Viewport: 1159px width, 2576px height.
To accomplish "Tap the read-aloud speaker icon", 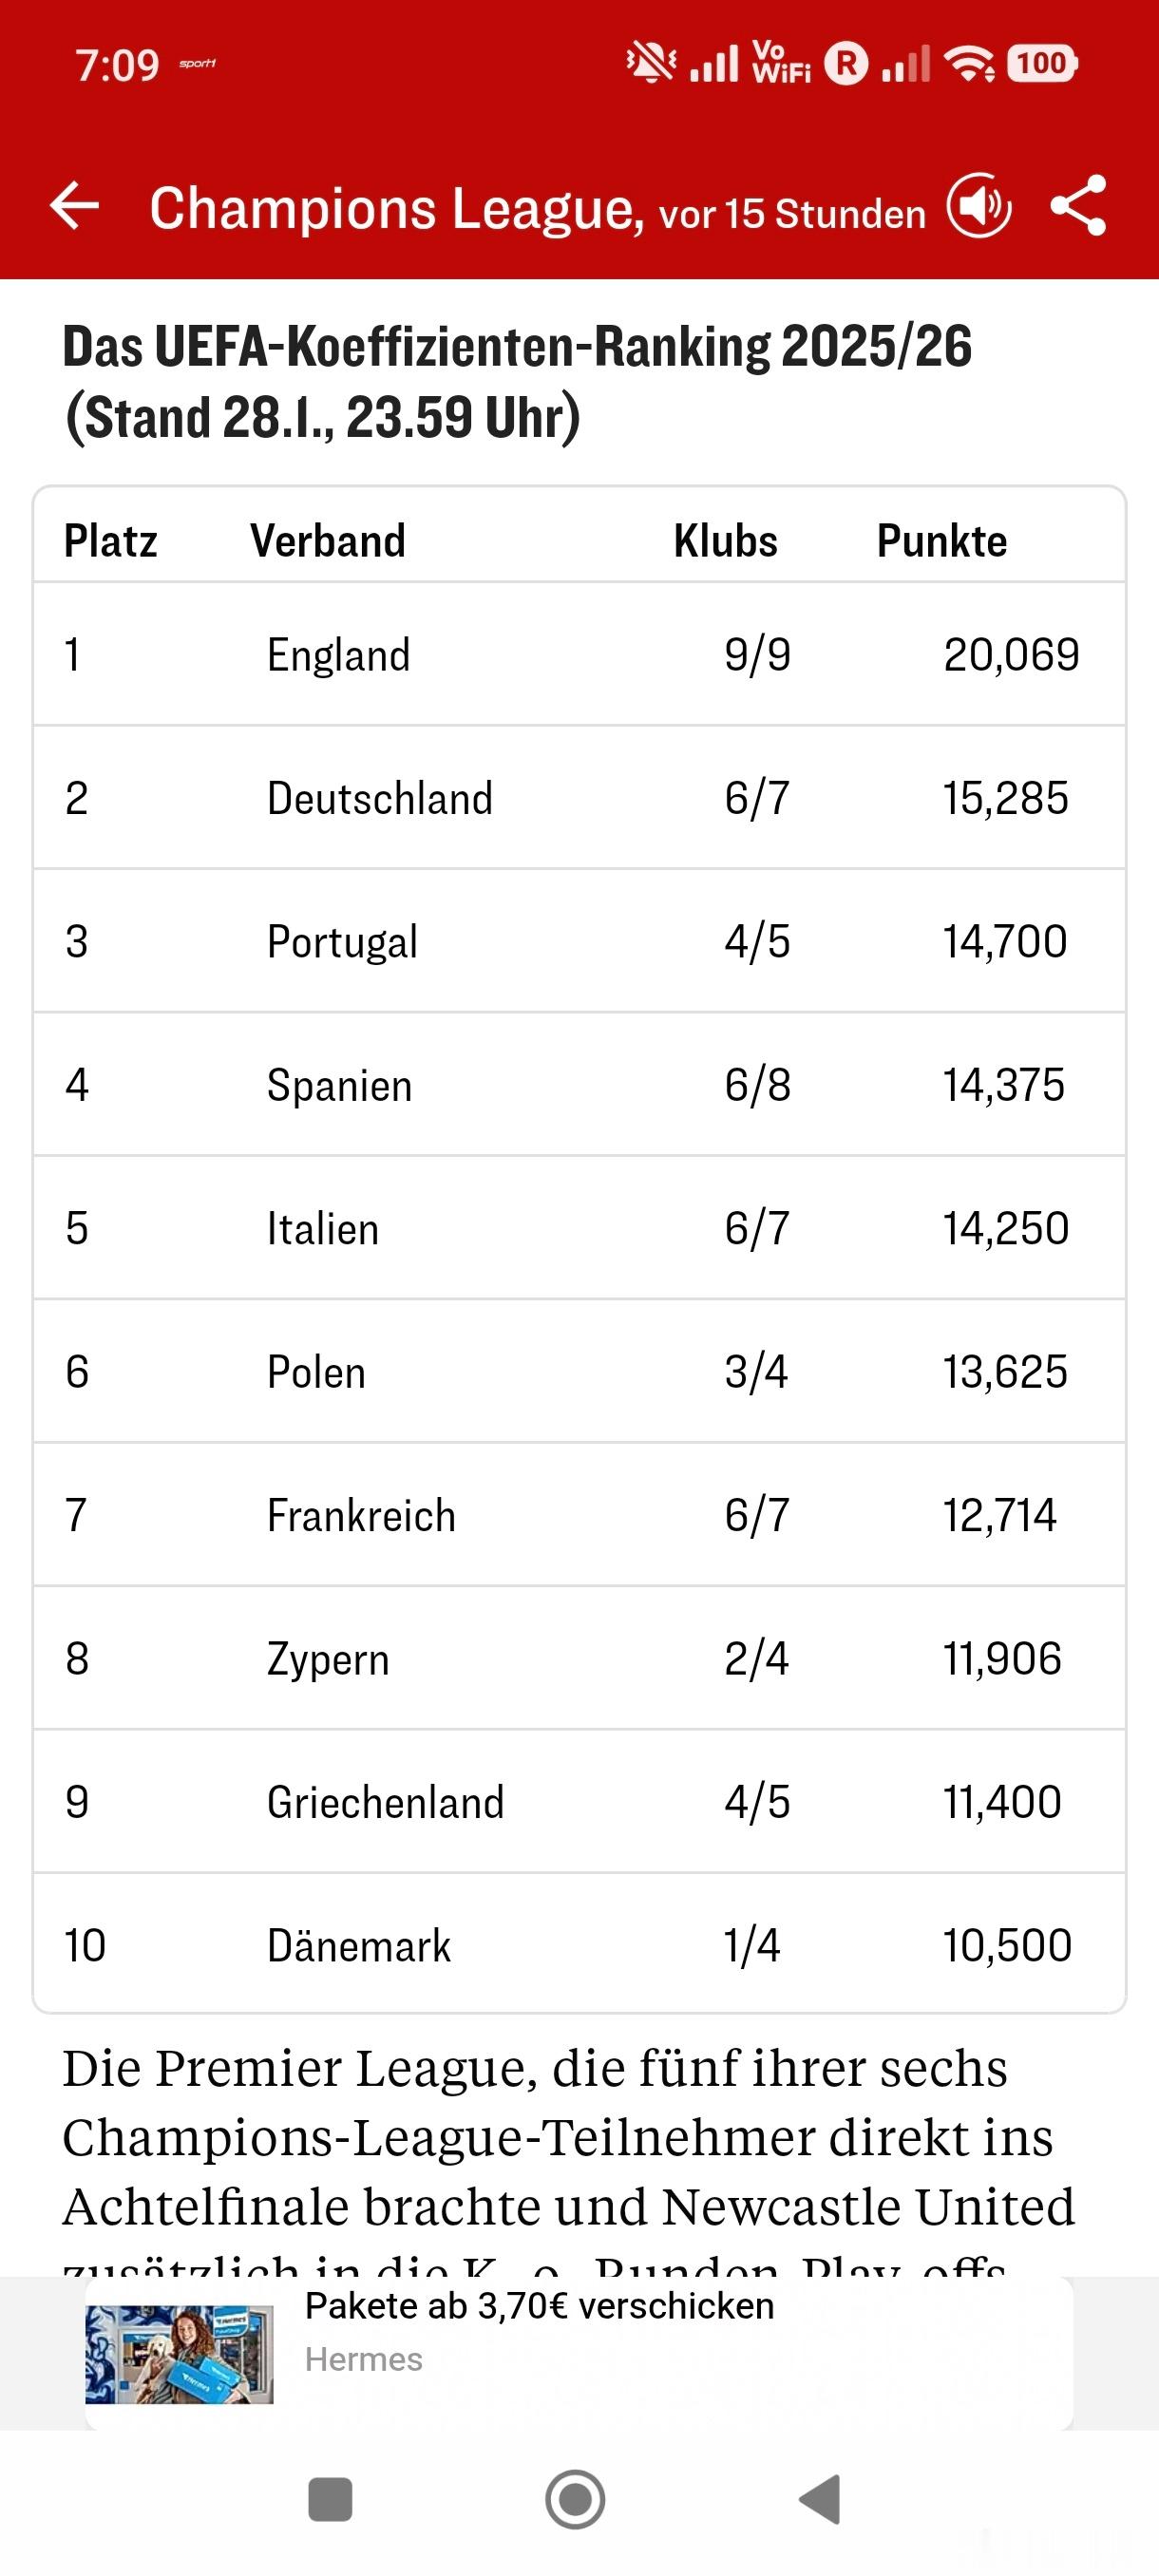I will 979,206.
